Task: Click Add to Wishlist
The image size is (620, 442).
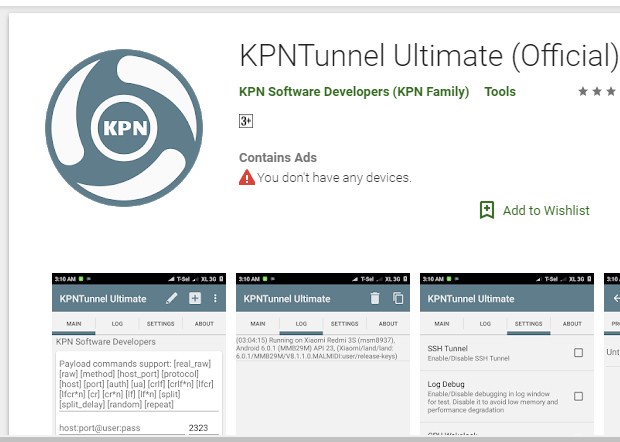Action: click(x=535, y=210)
